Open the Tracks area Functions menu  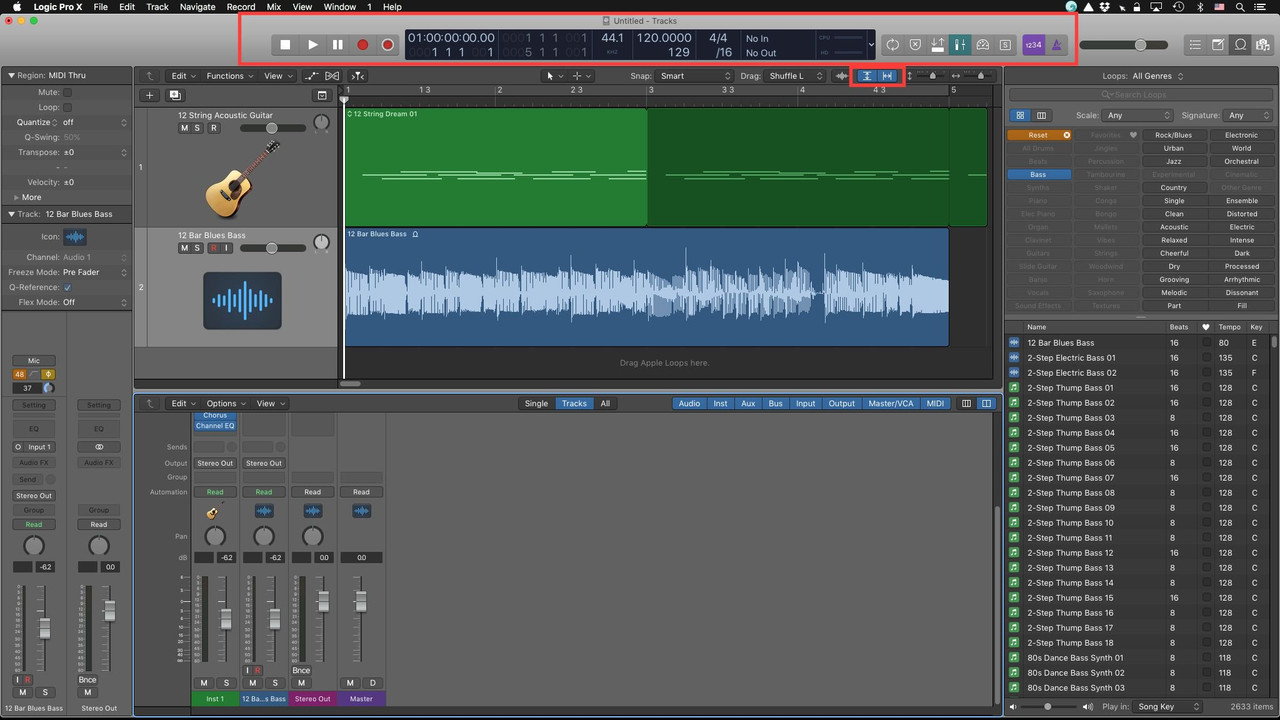click(x=229, y=76)
